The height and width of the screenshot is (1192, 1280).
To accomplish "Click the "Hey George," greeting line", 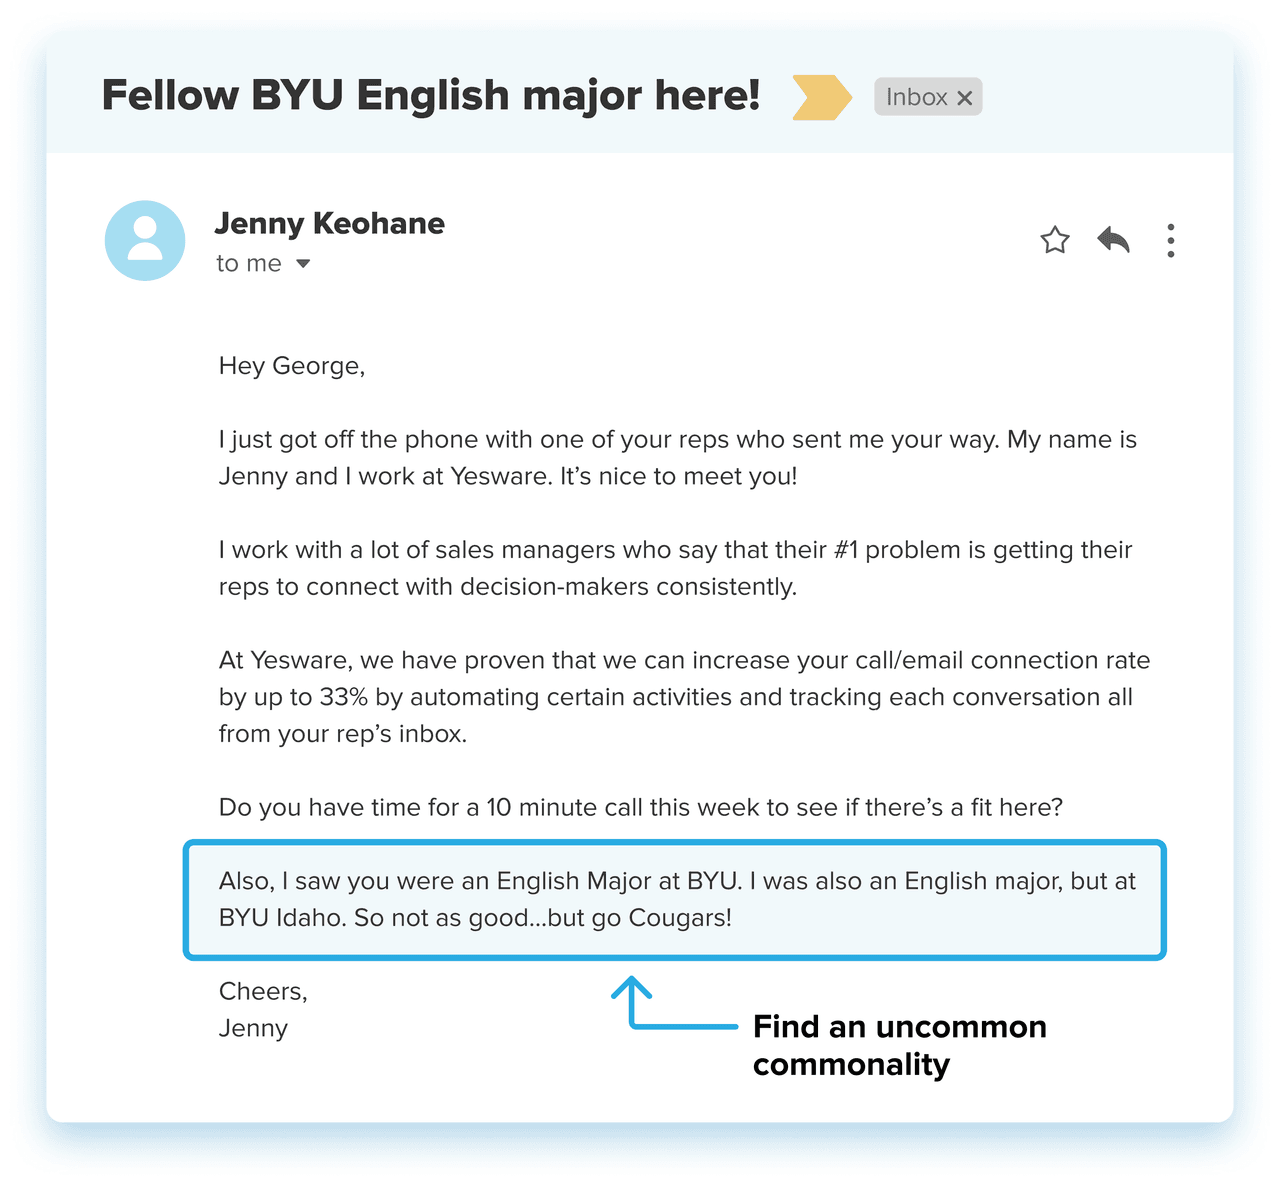I will [292, 366].
